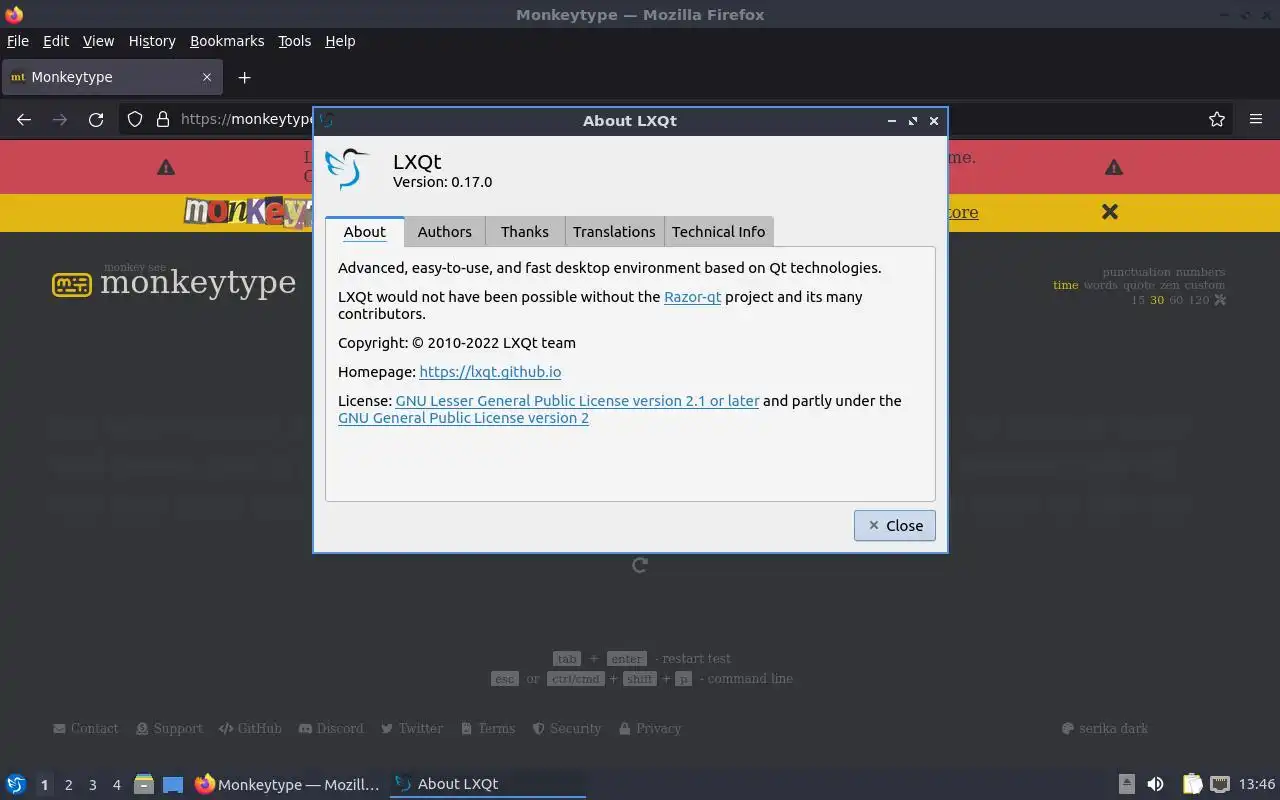Open the Tools menu
The width and height of the screenshot is (1280, 800).
click(x=295, y=41)
